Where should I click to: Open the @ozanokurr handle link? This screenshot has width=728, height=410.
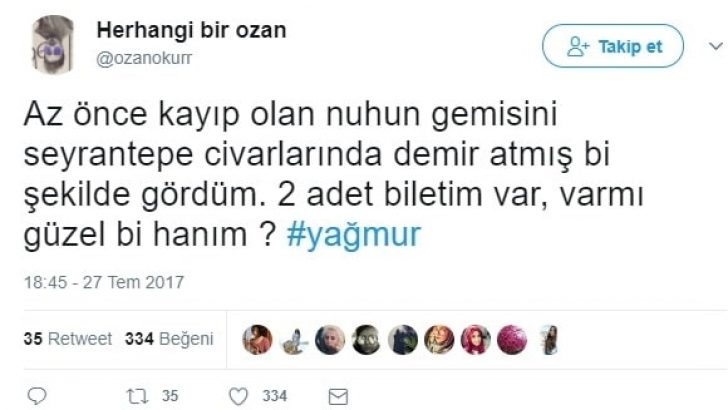pyautogui.click(x=144, y=59)
